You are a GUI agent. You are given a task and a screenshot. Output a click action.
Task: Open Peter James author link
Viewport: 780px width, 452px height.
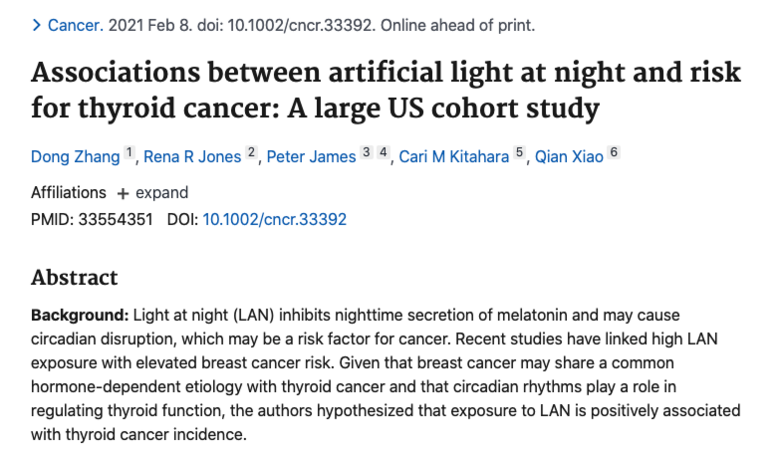(311, 157)
